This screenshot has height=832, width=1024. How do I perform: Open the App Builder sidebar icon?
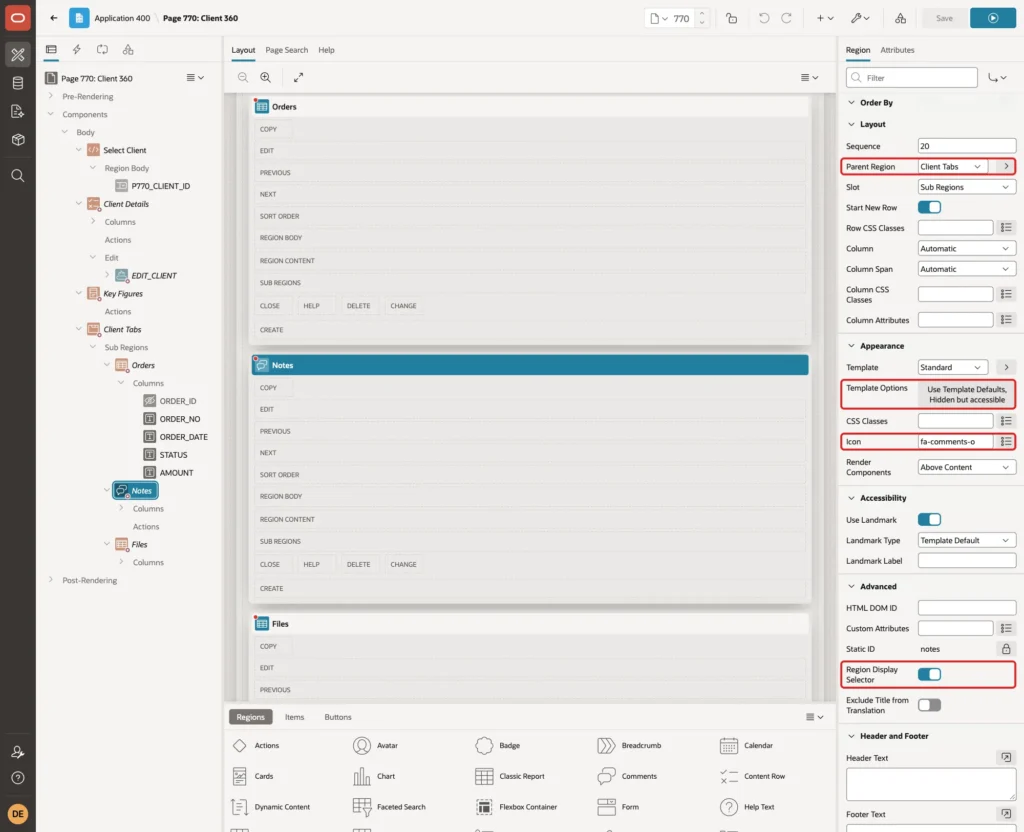coord(18,55)
